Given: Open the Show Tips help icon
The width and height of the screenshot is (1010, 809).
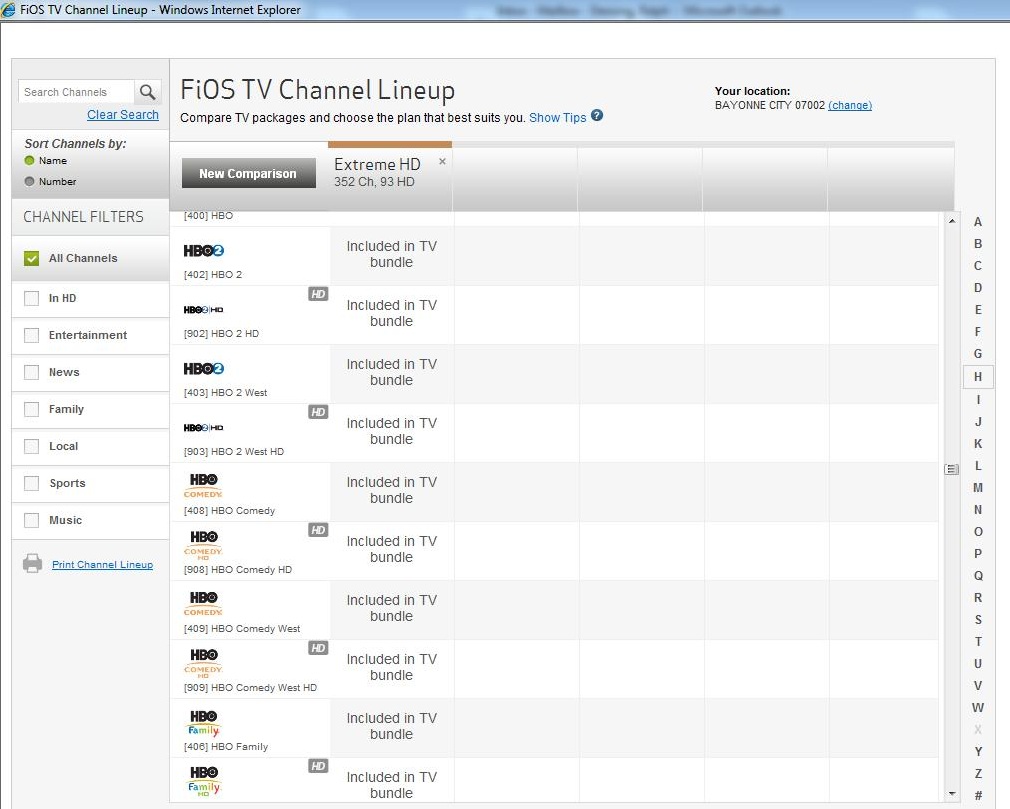Looking at the screenshot, I should (x=597, y=115).
